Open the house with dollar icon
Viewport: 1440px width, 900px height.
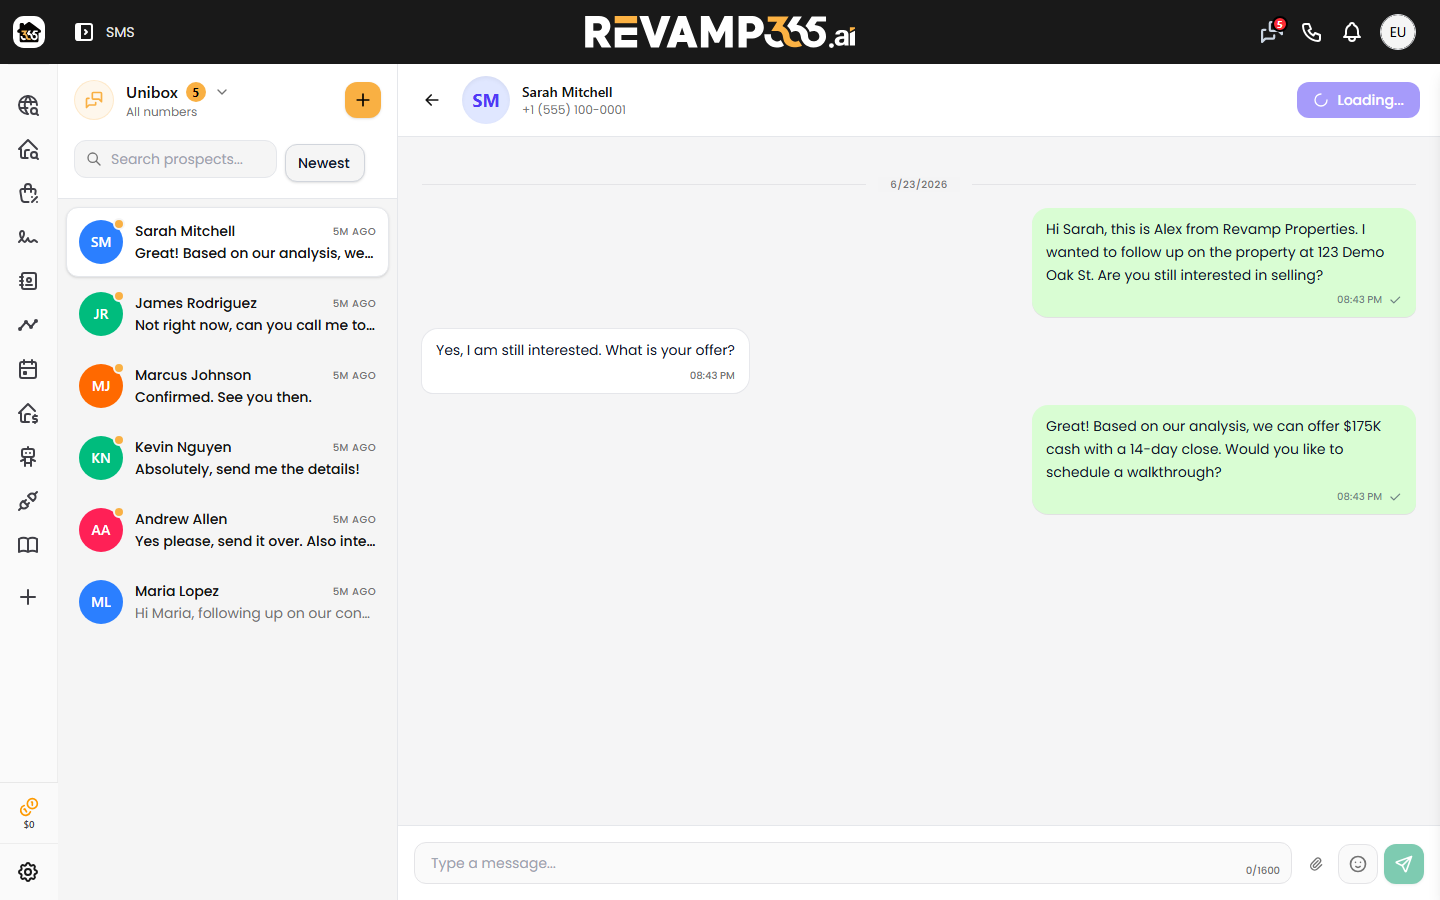coord(28,413)
